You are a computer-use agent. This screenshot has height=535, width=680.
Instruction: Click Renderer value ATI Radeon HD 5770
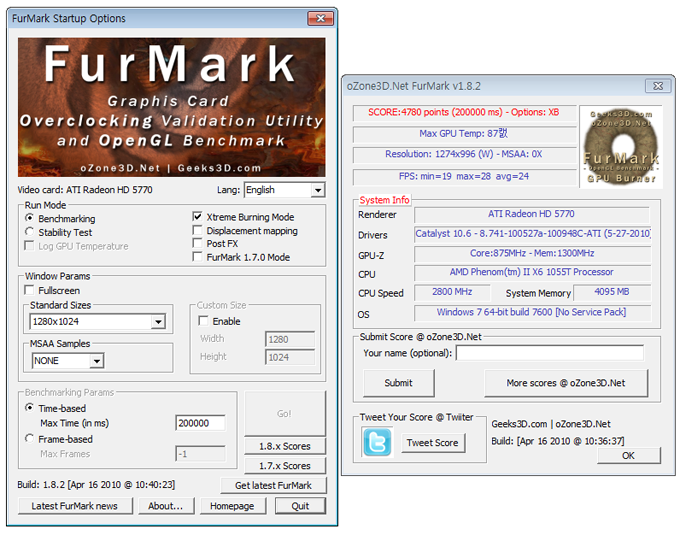[532, 214]
